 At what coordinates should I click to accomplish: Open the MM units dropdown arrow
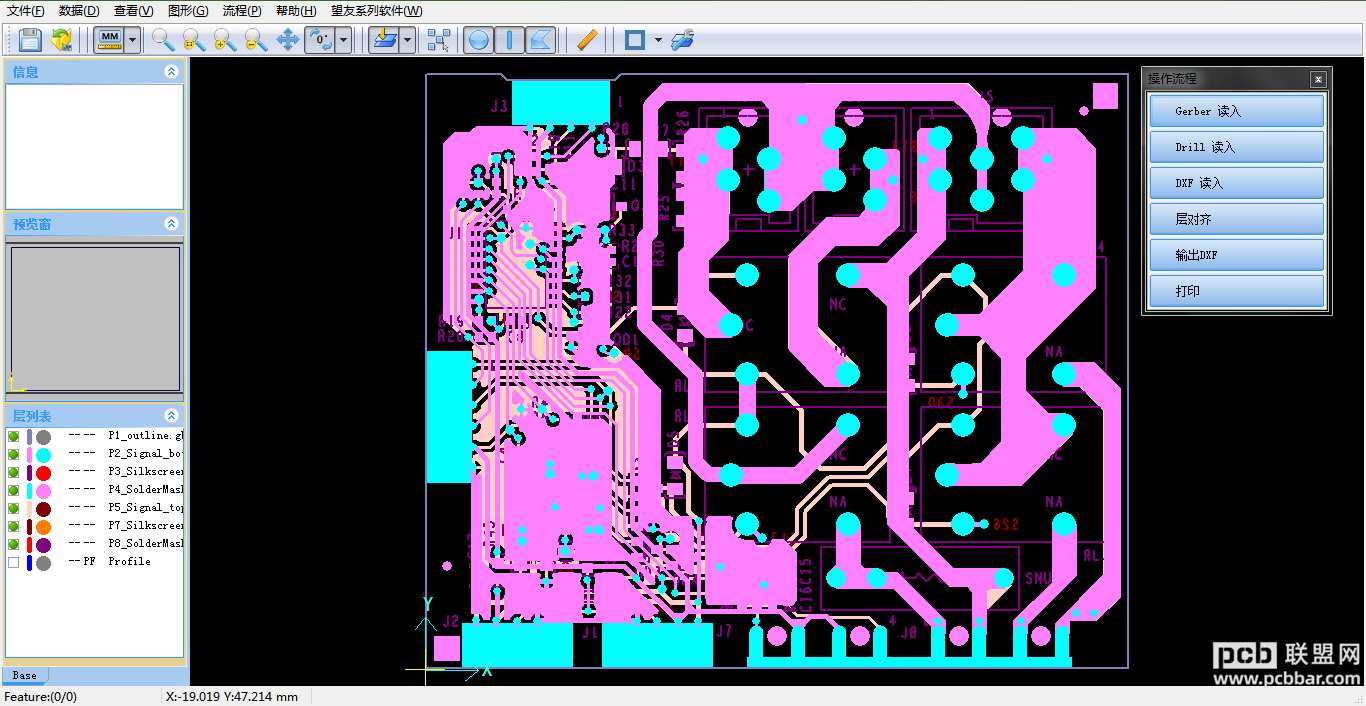133,40
